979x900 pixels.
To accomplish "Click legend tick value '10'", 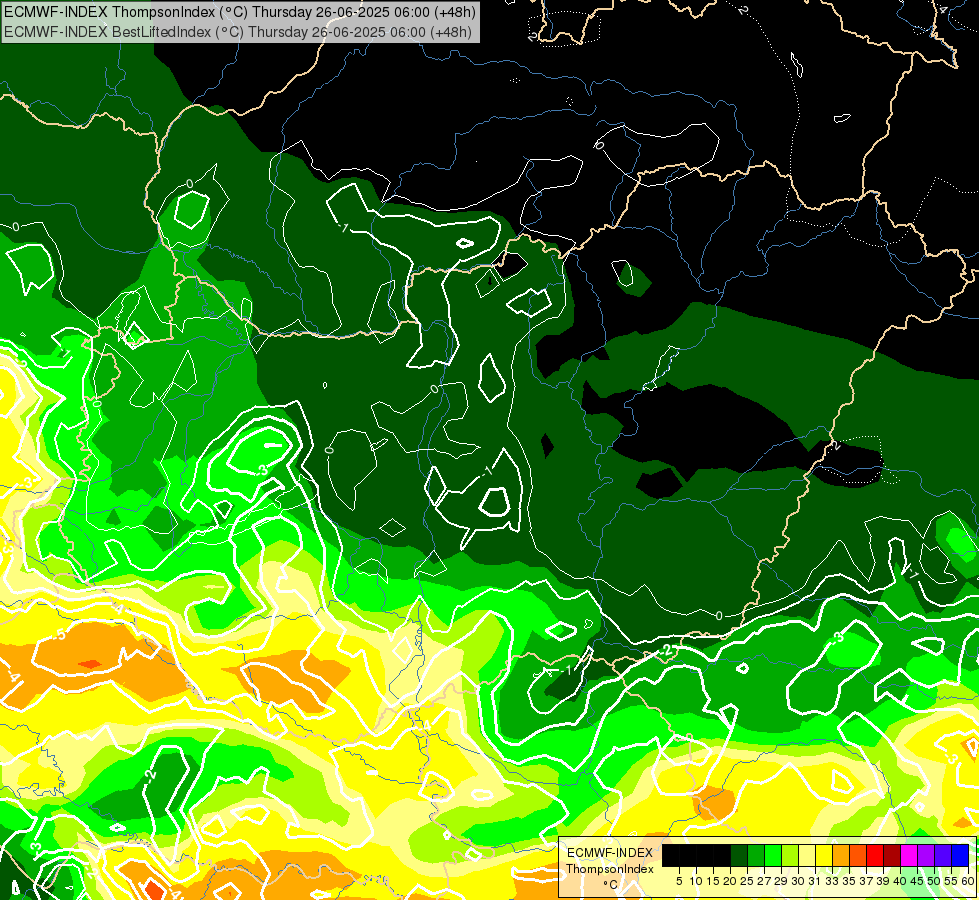I will pyautogui.click(x=696, y=881).
